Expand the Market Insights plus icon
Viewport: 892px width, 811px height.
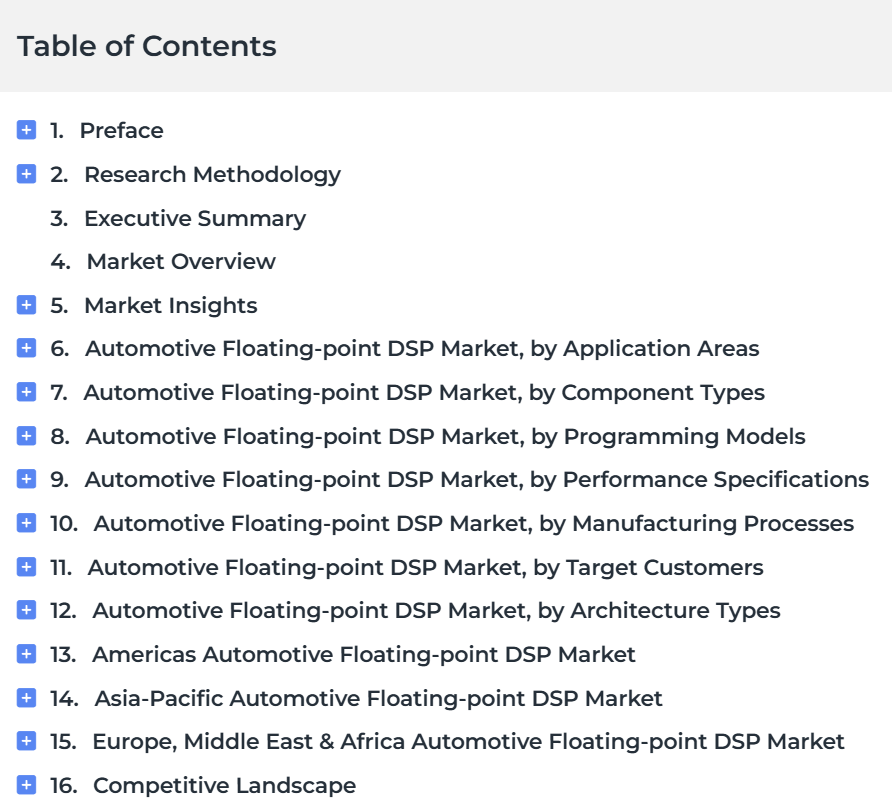(x=26, y=304)
